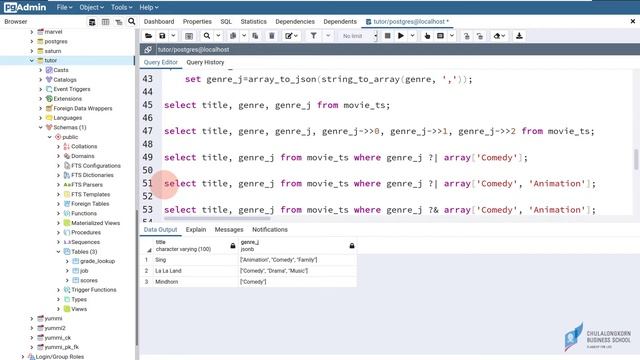This screenshot has height=360, width=640.
Task: Switch to the Dashboard tab
Action: (159, 22)
